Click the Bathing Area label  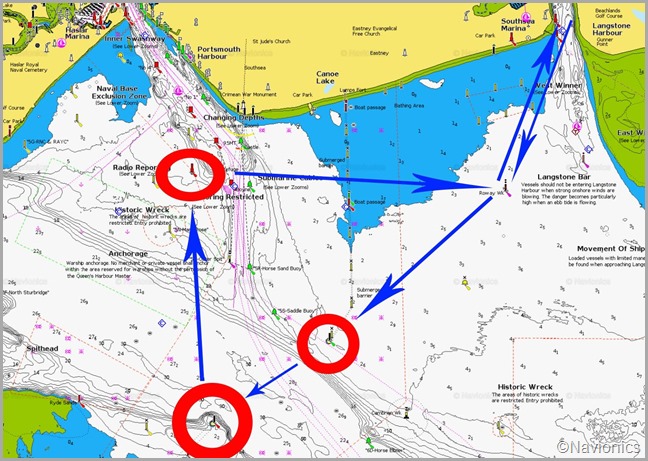pos(409,106)
